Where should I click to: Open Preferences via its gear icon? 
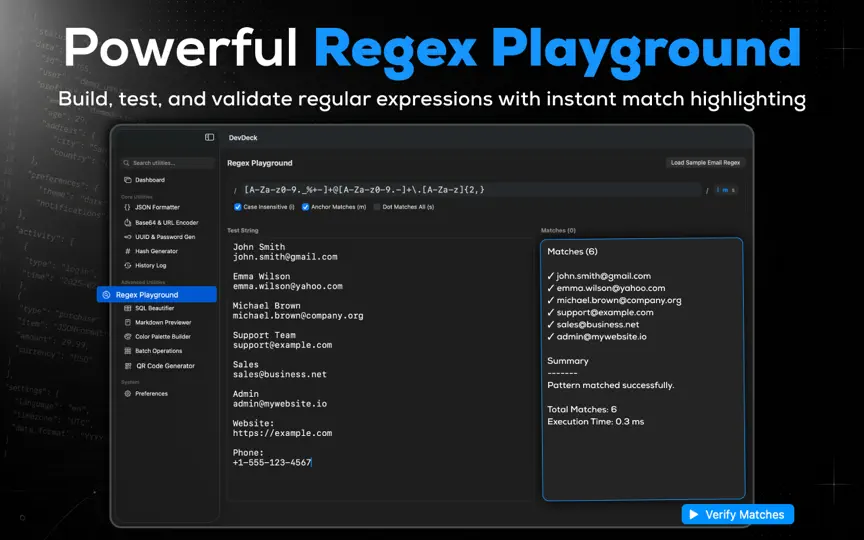pos(128,393)
